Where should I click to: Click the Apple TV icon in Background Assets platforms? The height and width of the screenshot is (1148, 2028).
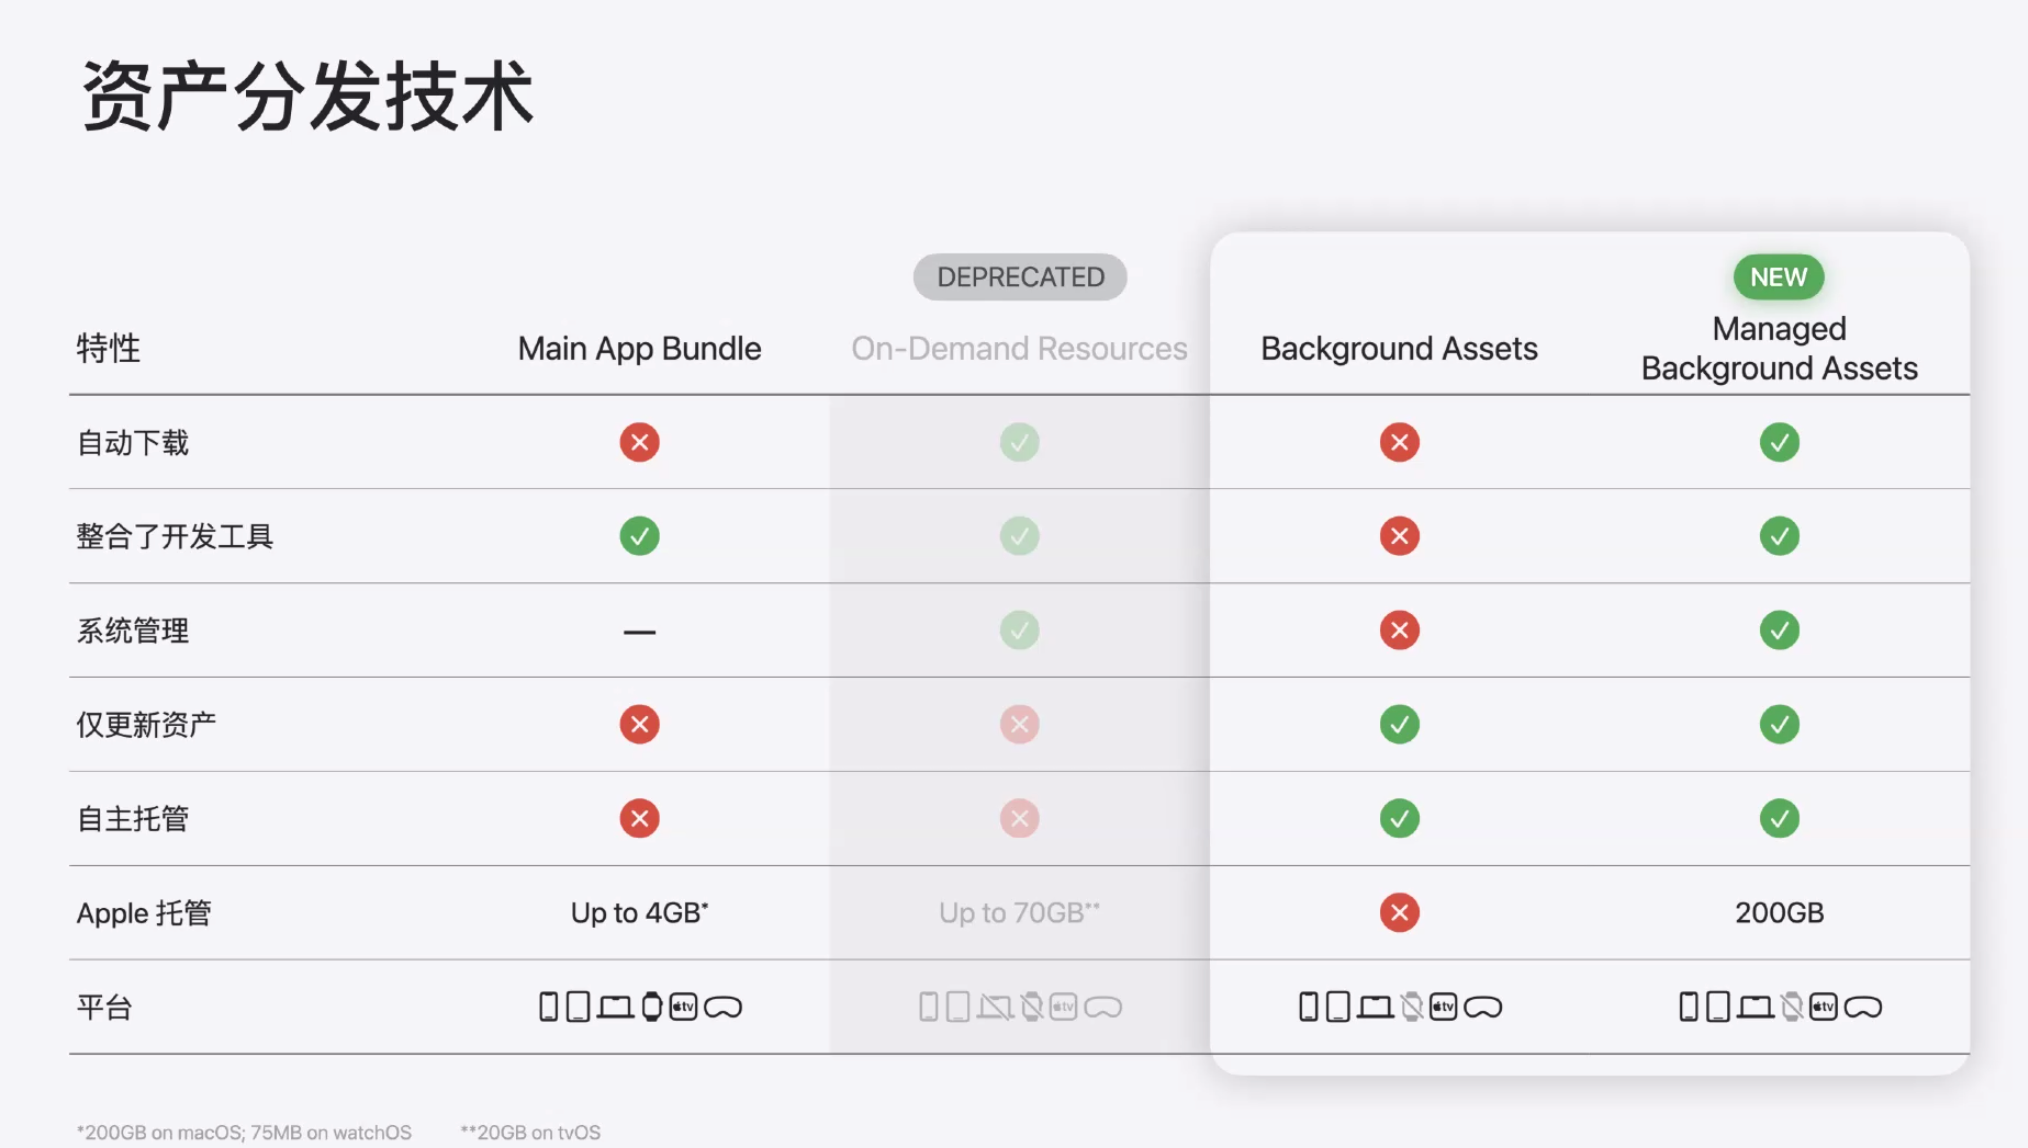(x=1443, y=1006)
